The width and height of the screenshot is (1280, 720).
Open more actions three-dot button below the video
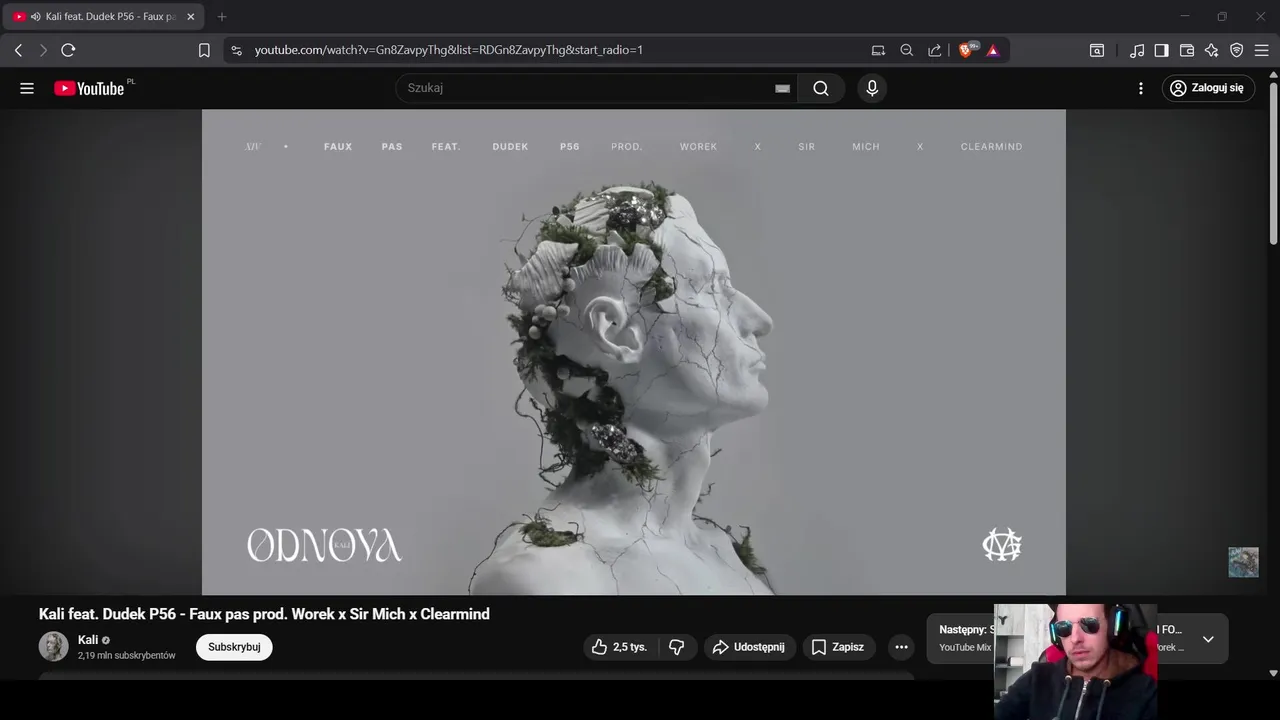[x=901, y=647]
